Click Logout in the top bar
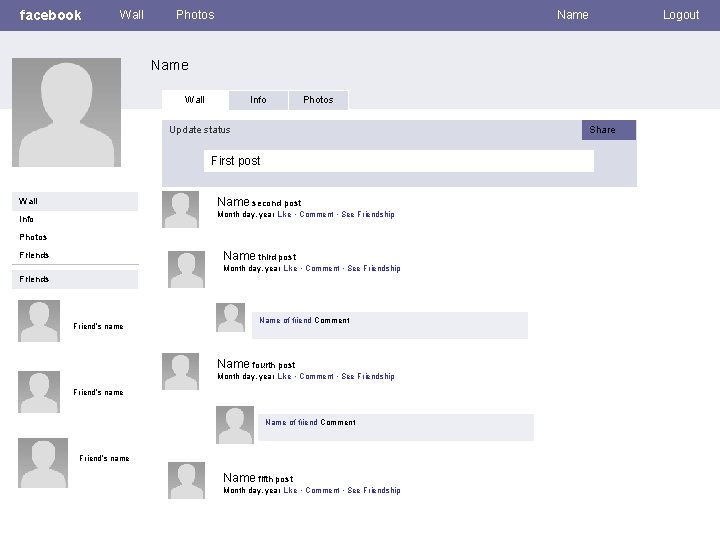Image resolution: width=720 pixels, height=540 pixels. (681, 15)
